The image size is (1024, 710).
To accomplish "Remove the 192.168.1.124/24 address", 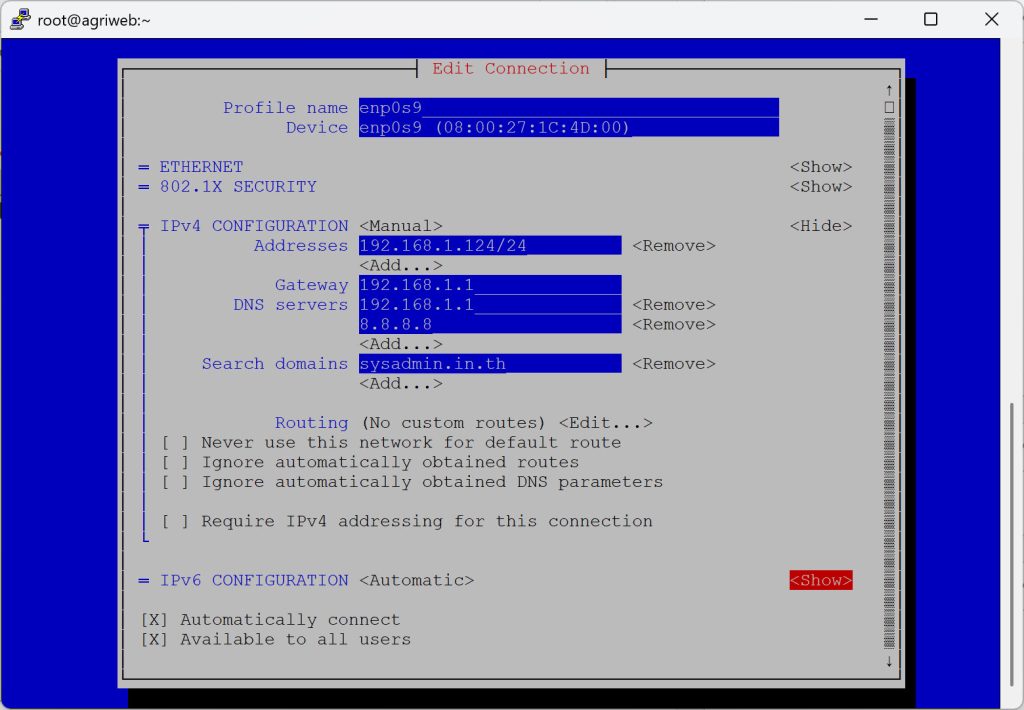I will 673,246.
